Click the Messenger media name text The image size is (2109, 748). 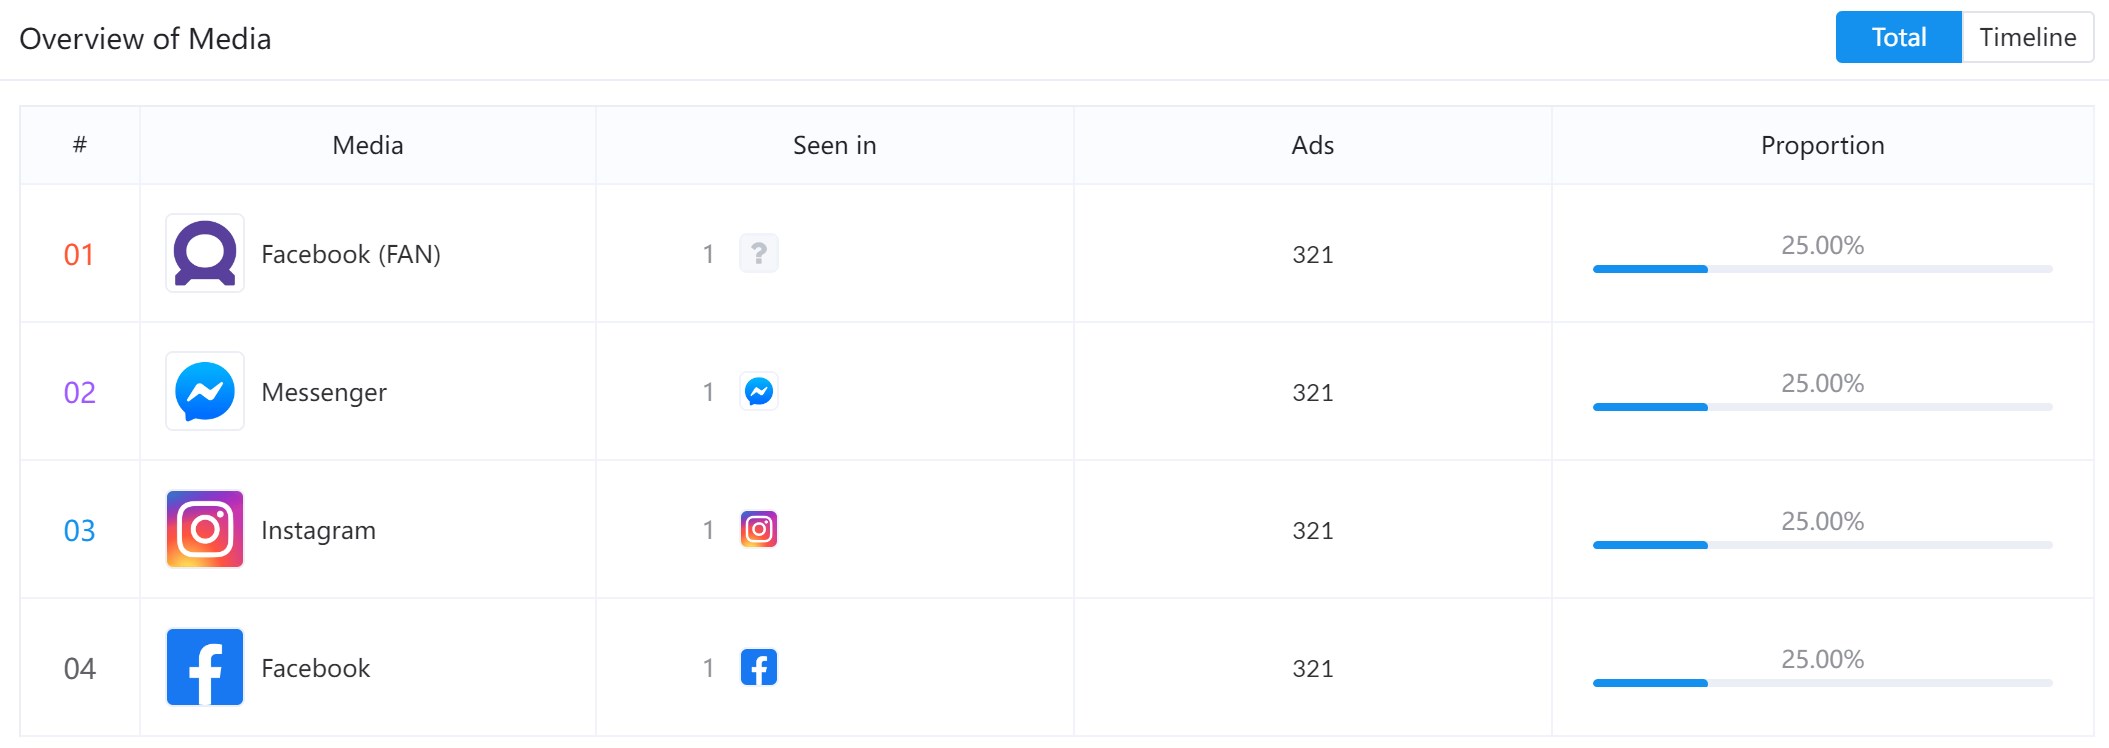click(324, 392)
